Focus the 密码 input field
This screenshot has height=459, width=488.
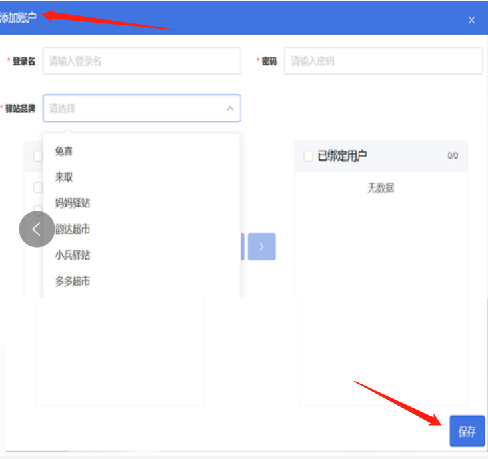(383, 61)
